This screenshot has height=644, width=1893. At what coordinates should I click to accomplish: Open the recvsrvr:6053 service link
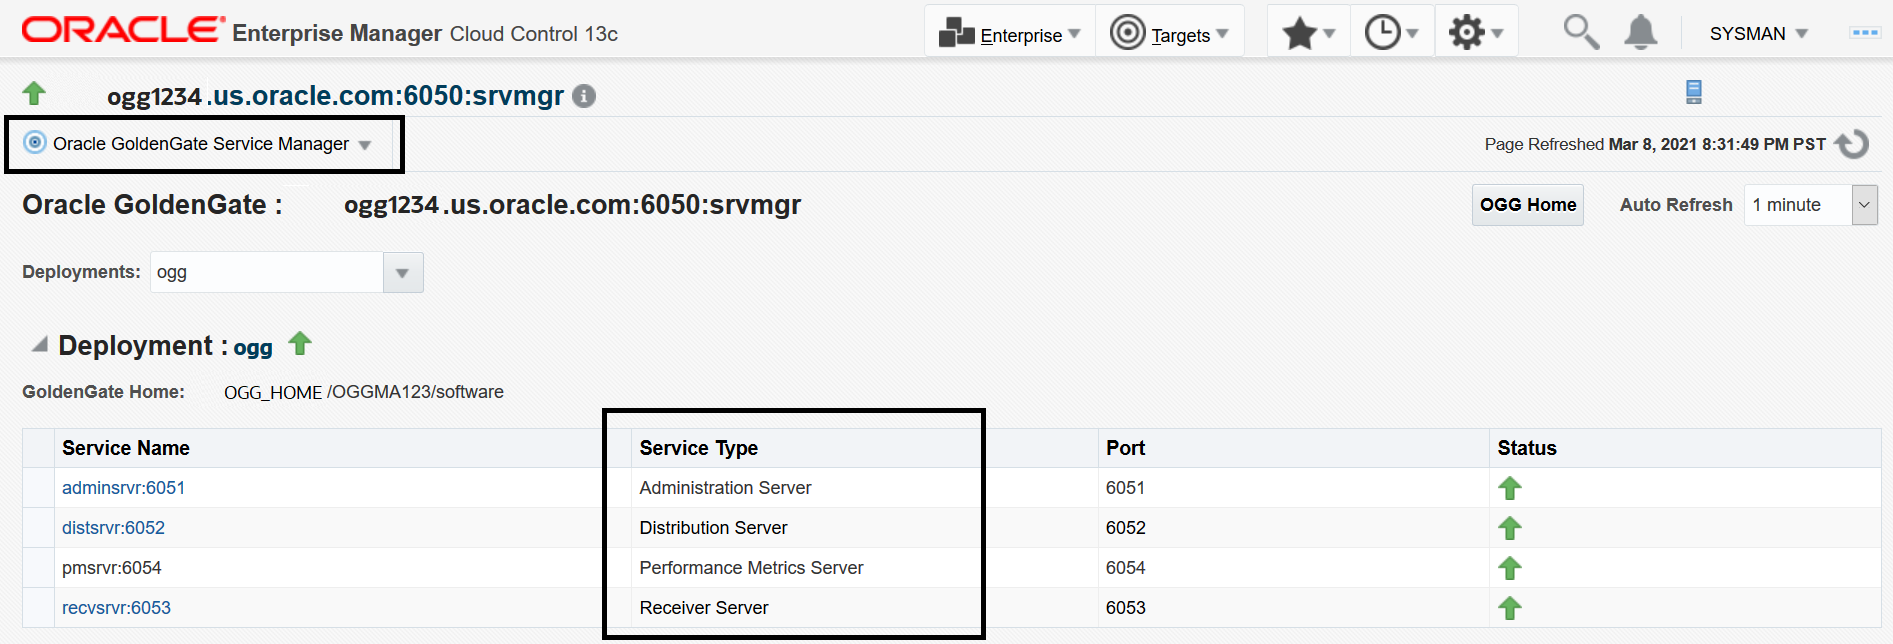pos(116,608)
